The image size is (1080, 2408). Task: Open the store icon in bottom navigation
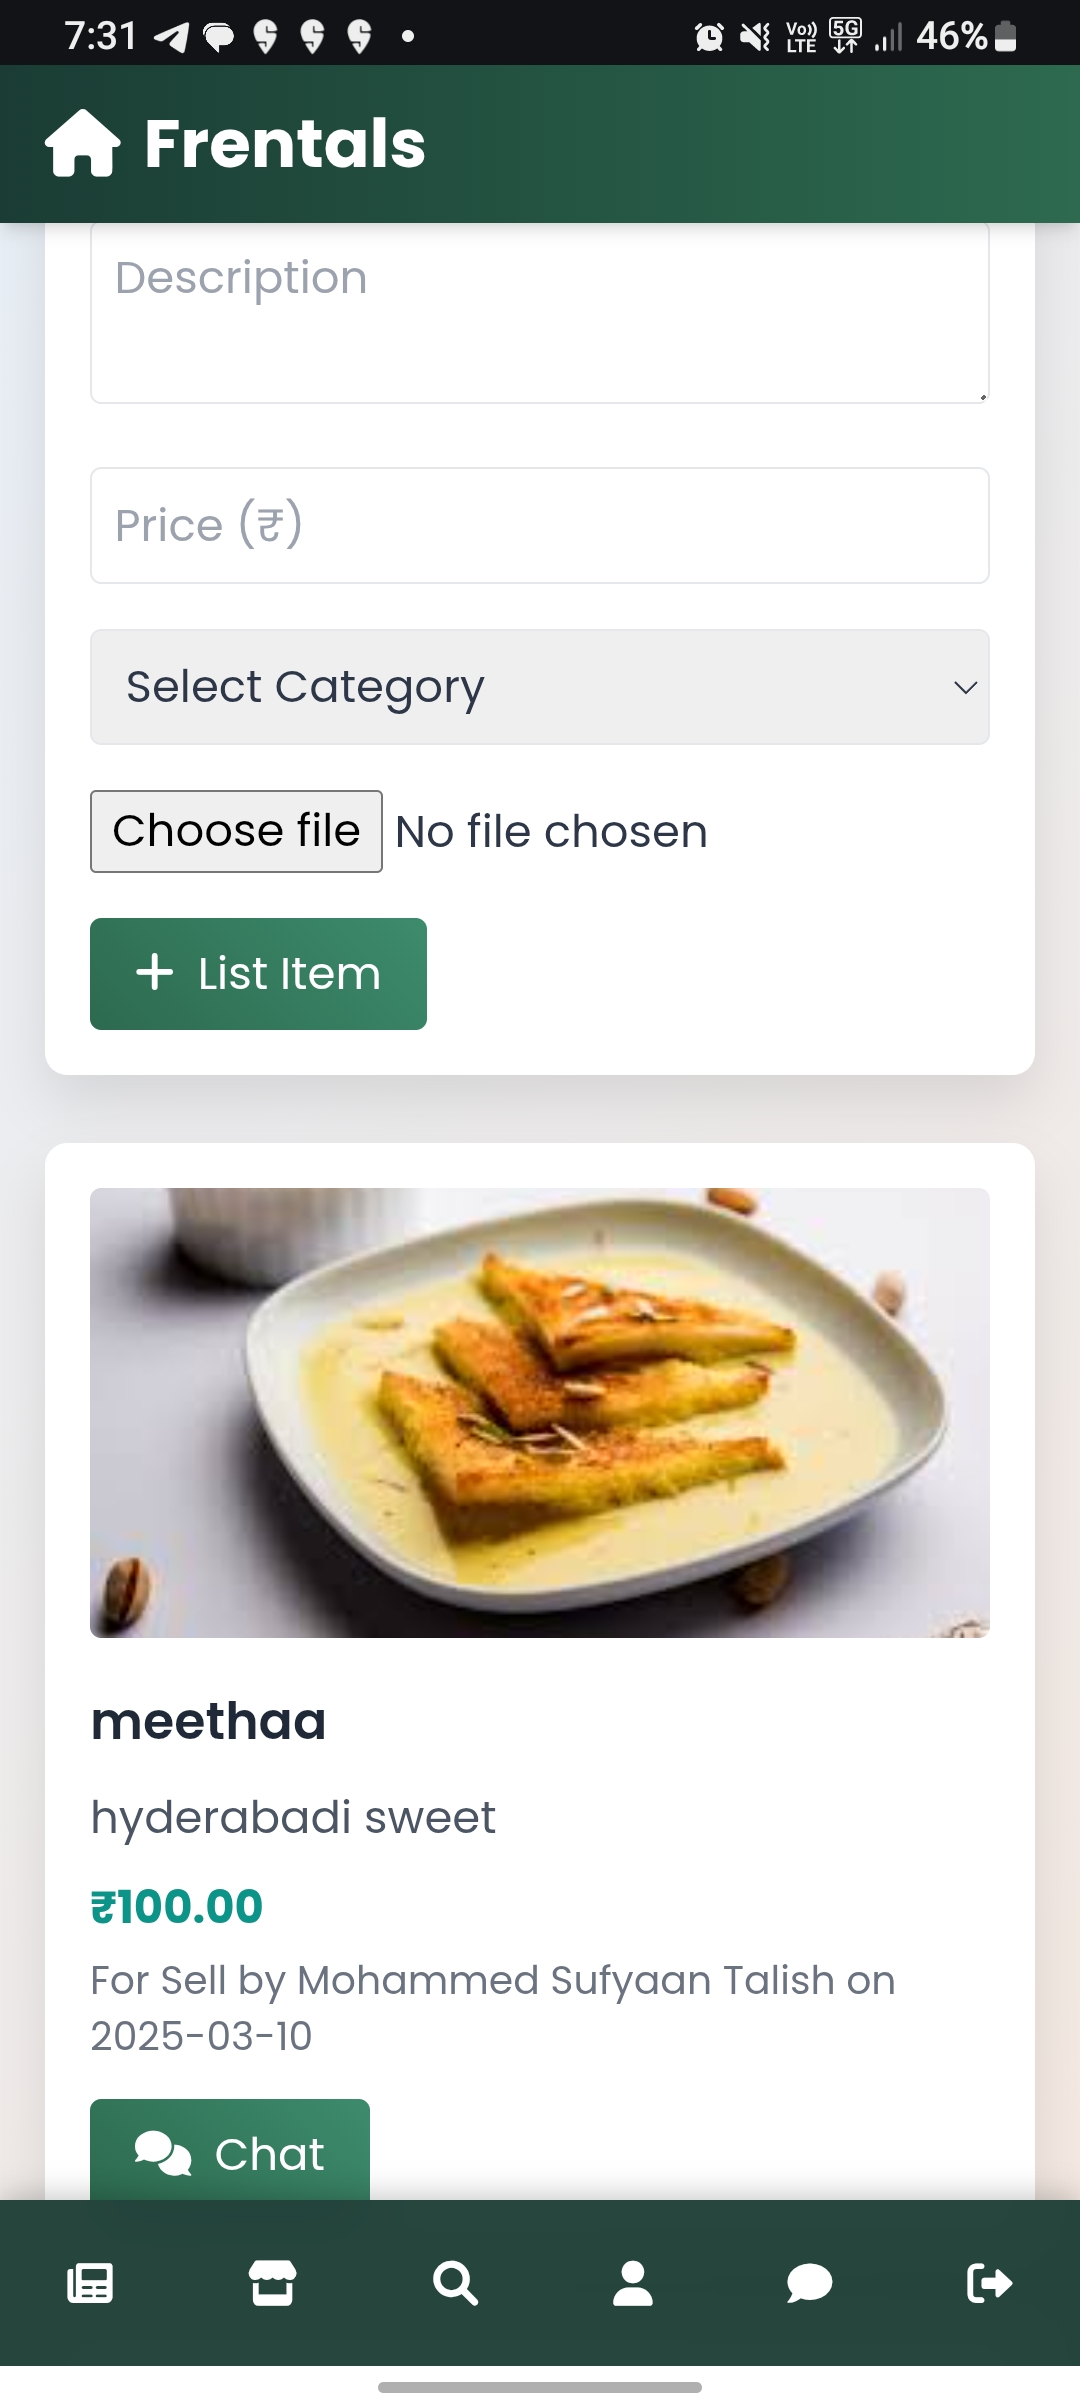(272, 2283)
